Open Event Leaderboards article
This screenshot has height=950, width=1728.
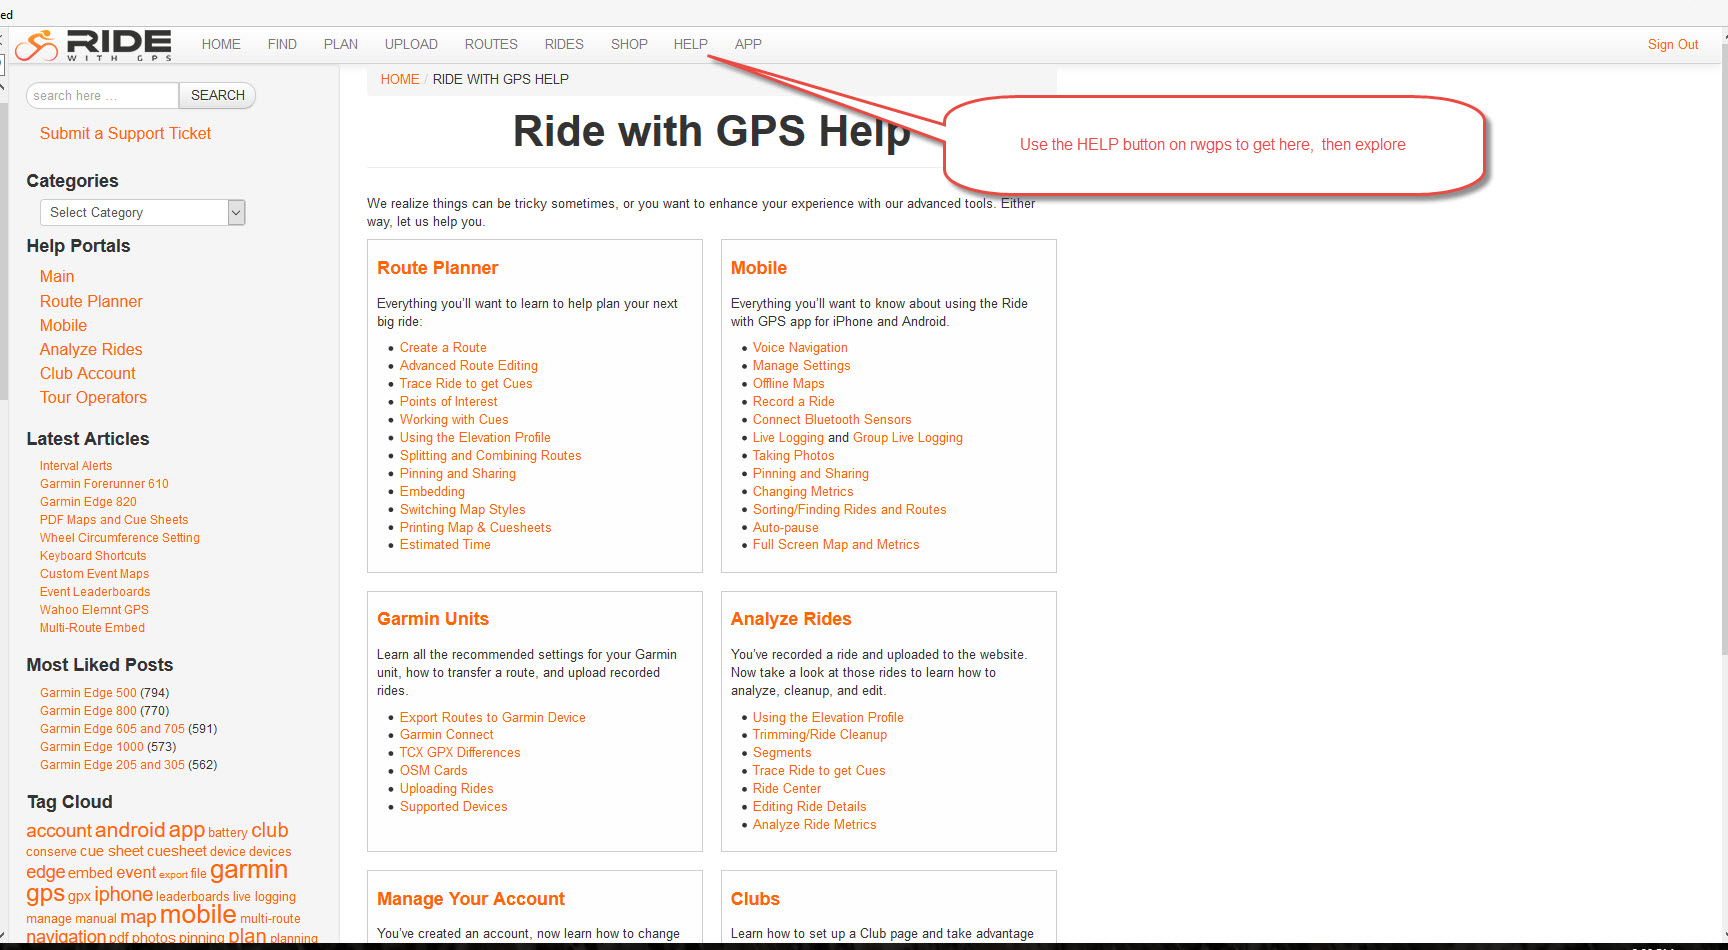coord(95,592)
